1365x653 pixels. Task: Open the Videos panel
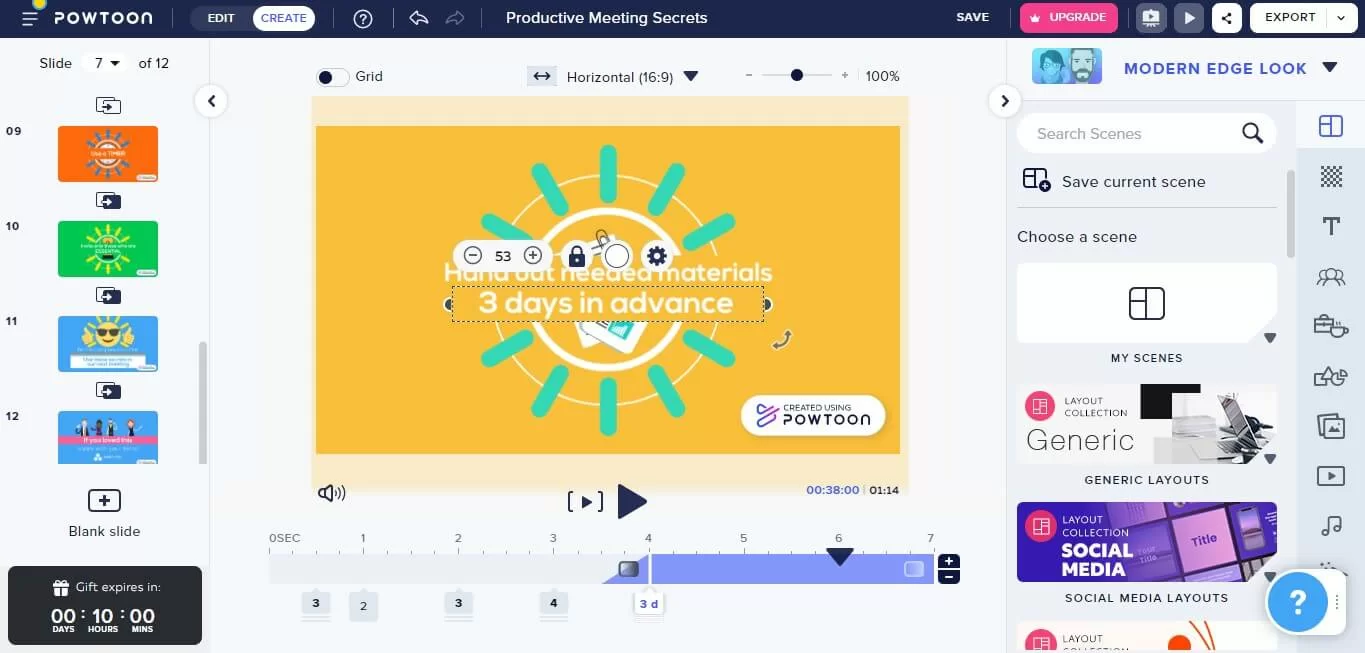coord(1331,475)
